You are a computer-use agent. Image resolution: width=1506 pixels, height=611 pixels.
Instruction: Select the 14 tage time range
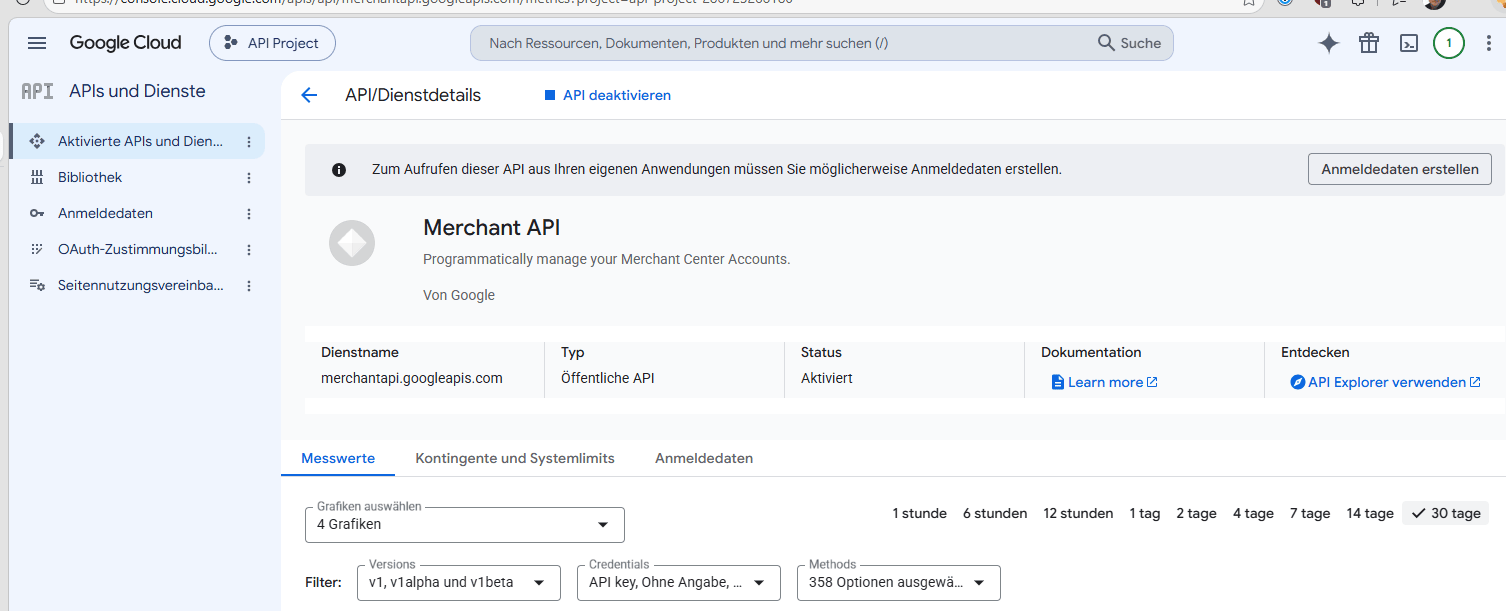pos(1370,513)
